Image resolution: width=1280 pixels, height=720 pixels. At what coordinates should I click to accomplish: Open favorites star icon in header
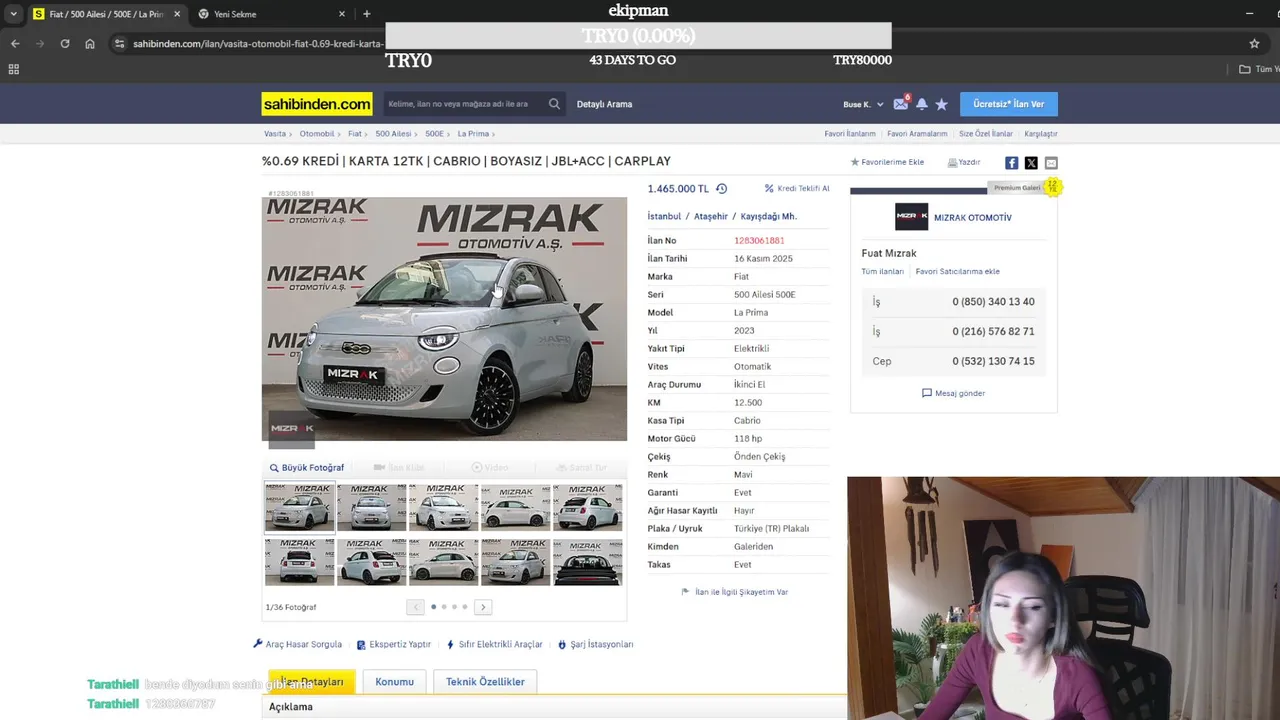(x=941, y=104)
